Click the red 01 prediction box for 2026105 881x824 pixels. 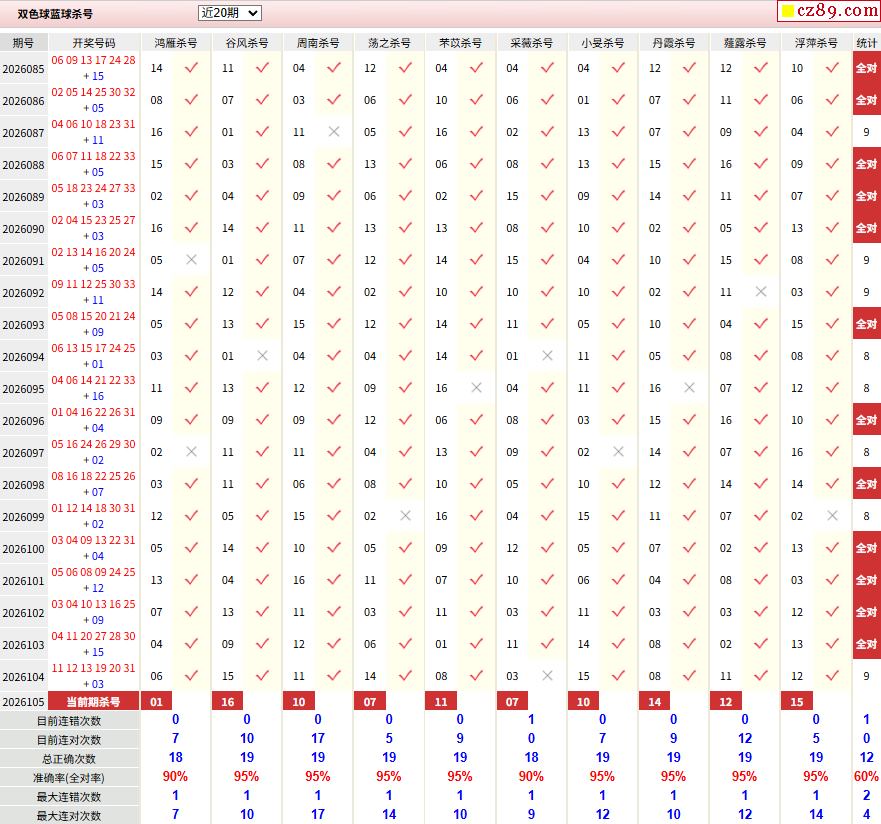tap(156, 702)
